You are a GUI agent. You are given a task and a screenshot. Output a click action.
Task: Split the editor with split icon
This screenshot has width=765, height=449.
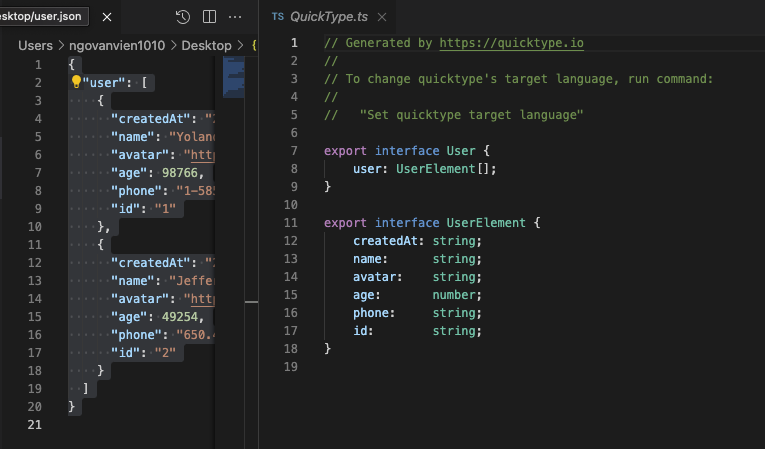pyautogui.click(x=209, y=17)
